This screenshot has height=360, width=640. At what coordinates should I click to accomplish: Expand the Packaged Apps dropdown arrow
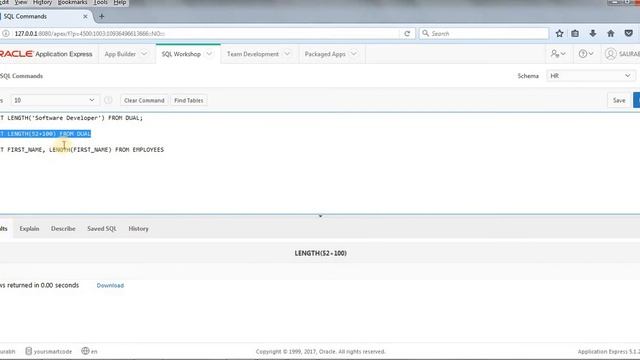point(354,54)
